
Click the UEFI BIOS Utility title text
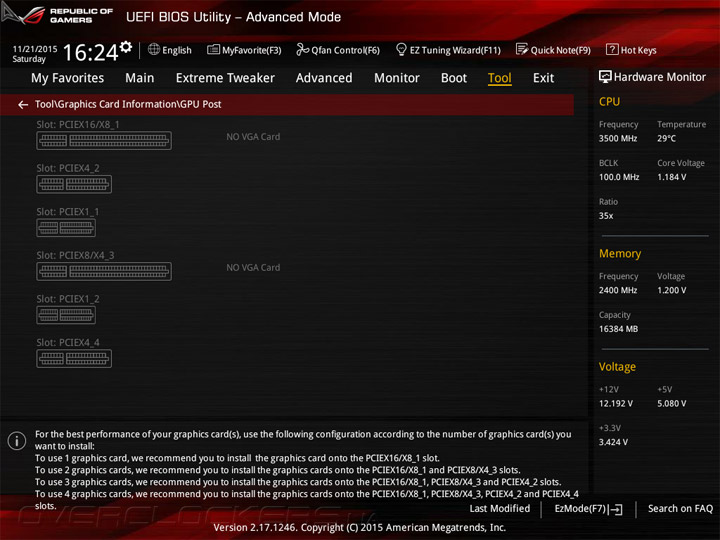click(233, 17)
